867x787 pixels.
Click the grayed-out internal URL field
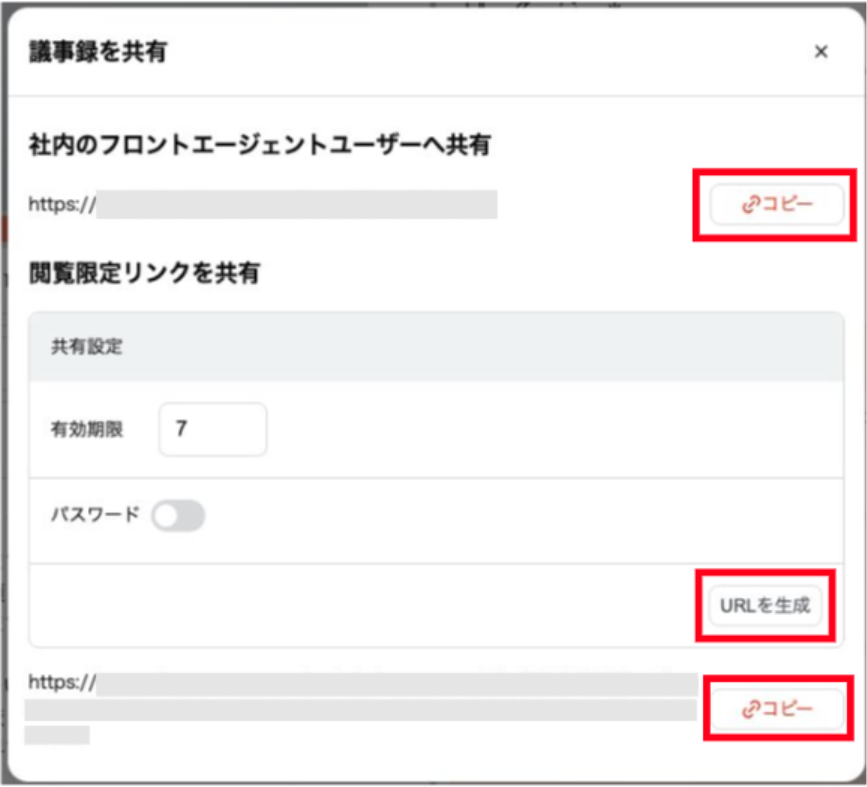pyautogui.click(x=297, y=204)
